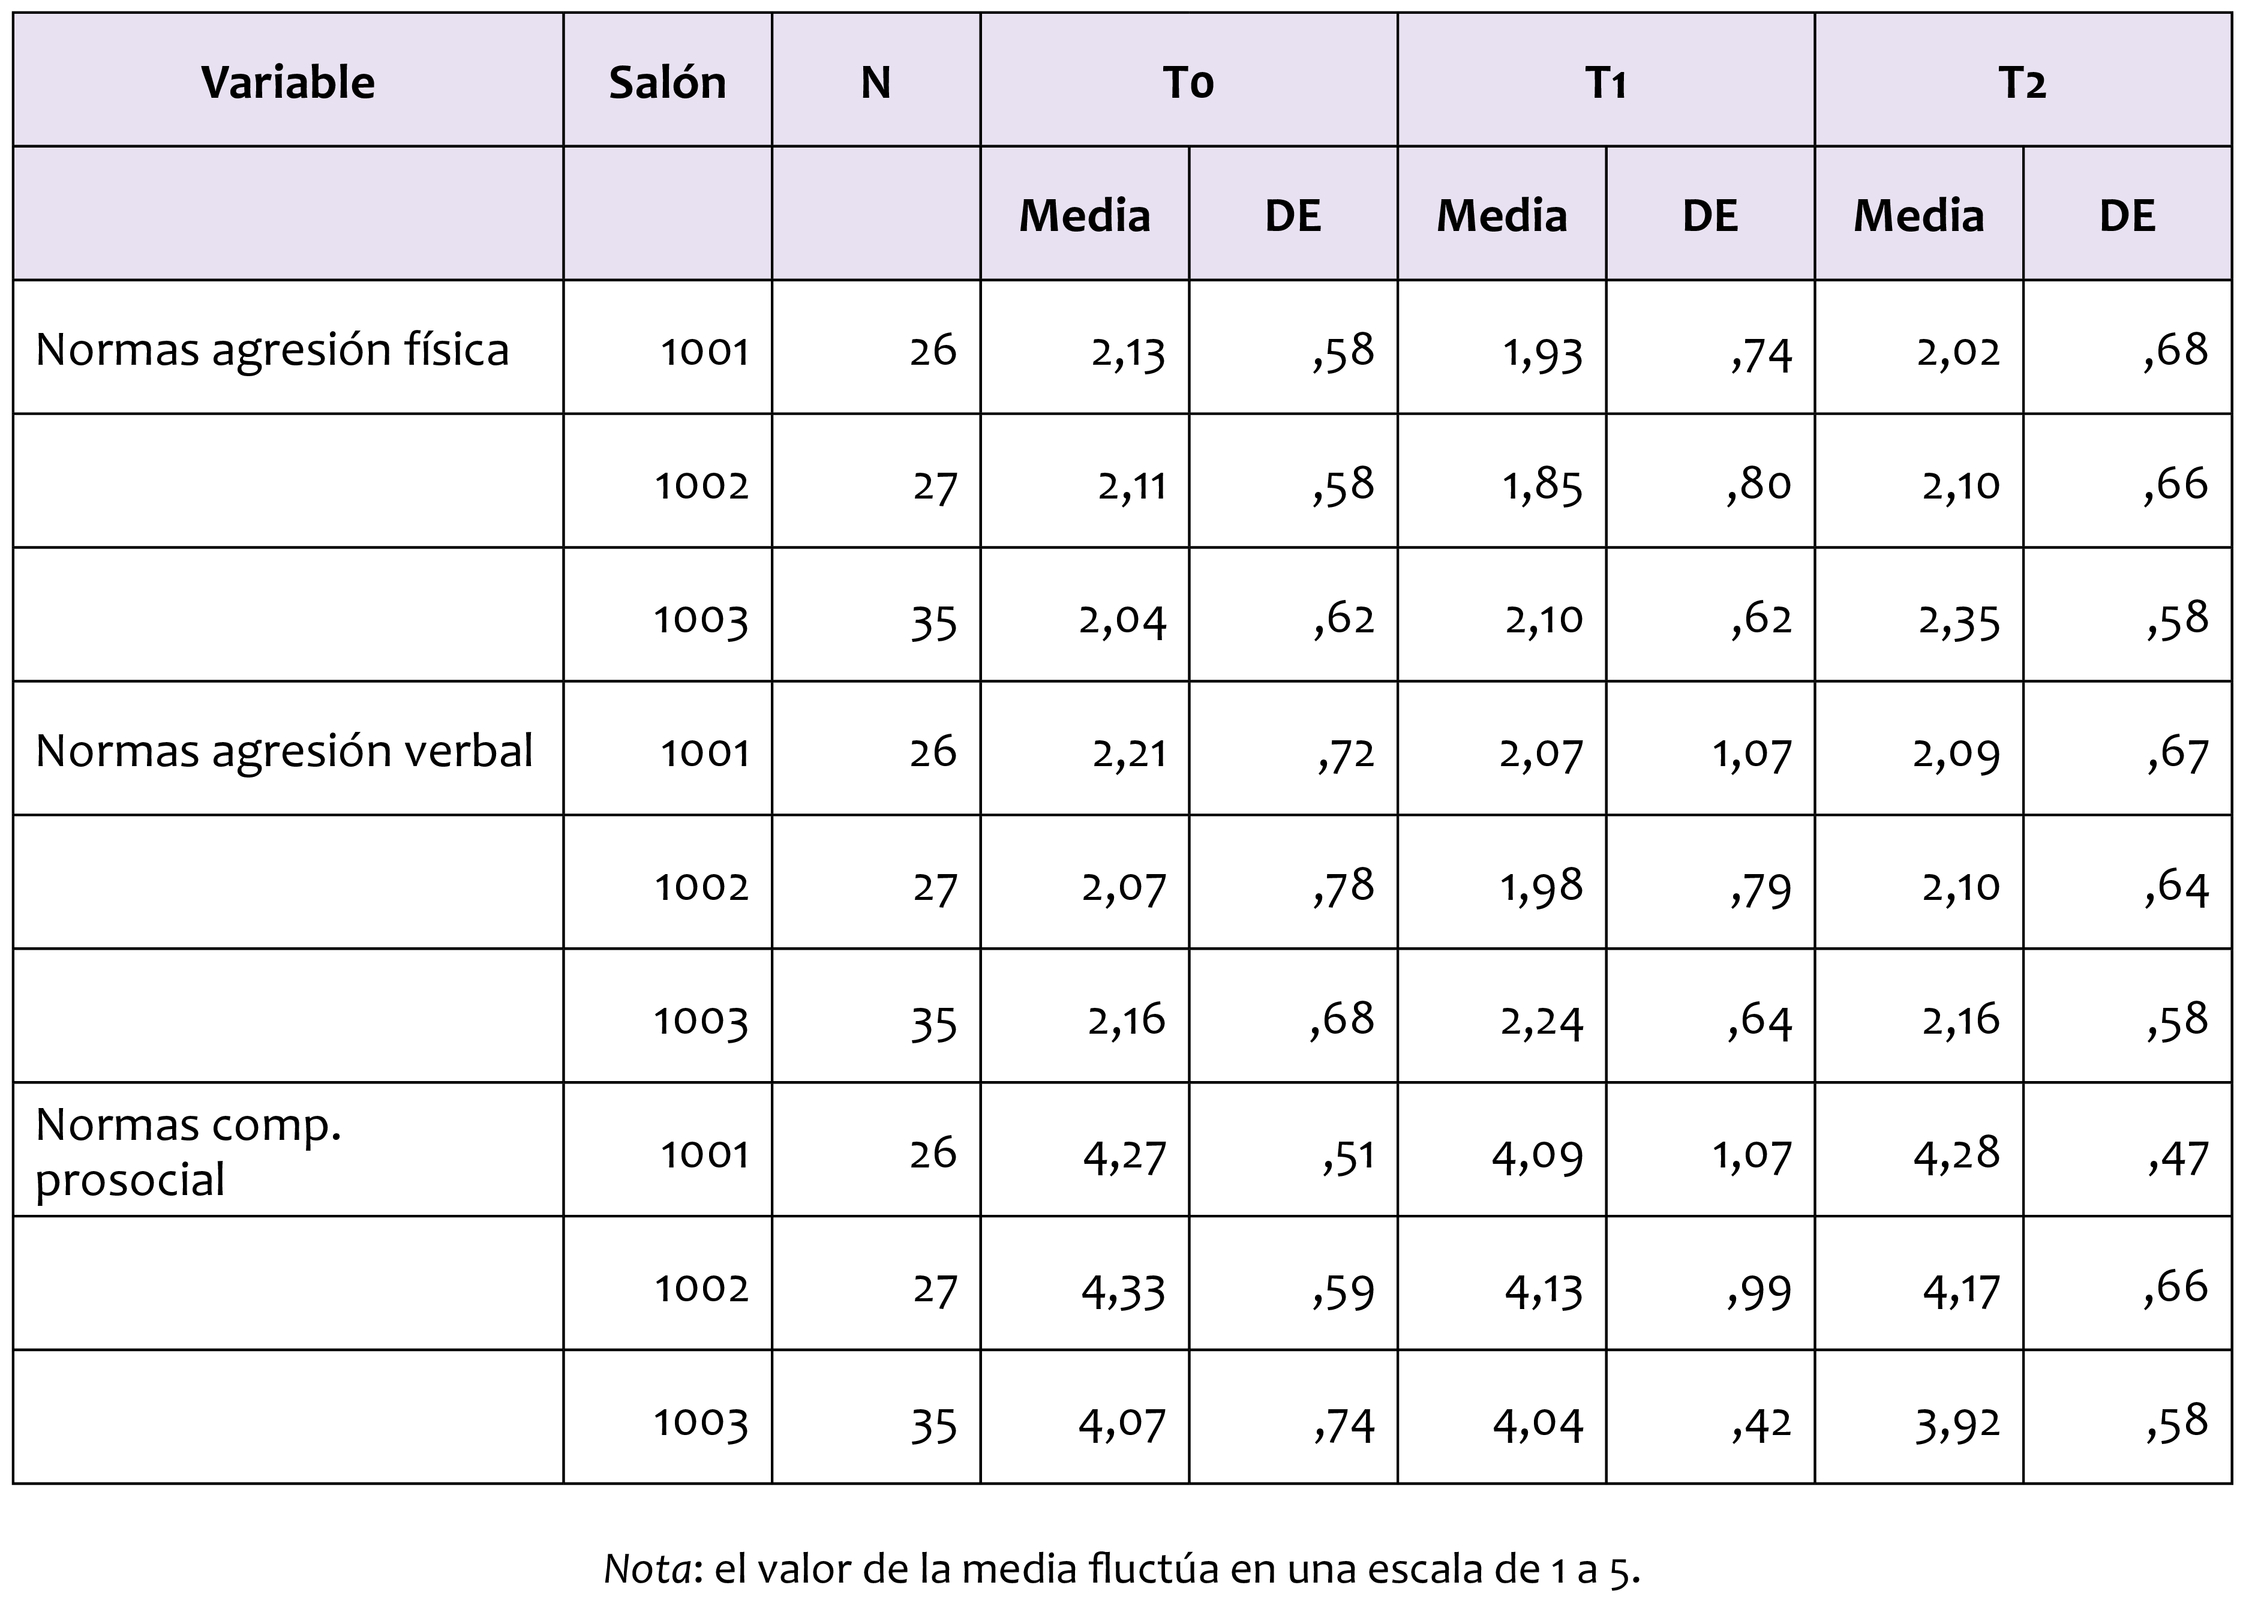Click the cell with value 3,92
The image size is (2243, 1597).
[1957, 1424]
